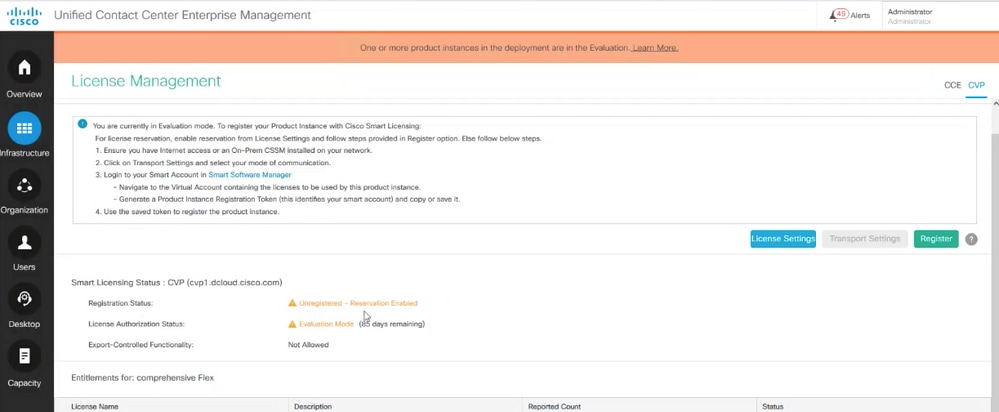The height and width of the screenshot is (412, 999).
Task: Click the blue info icon in instructions
Action: point(82,124)
